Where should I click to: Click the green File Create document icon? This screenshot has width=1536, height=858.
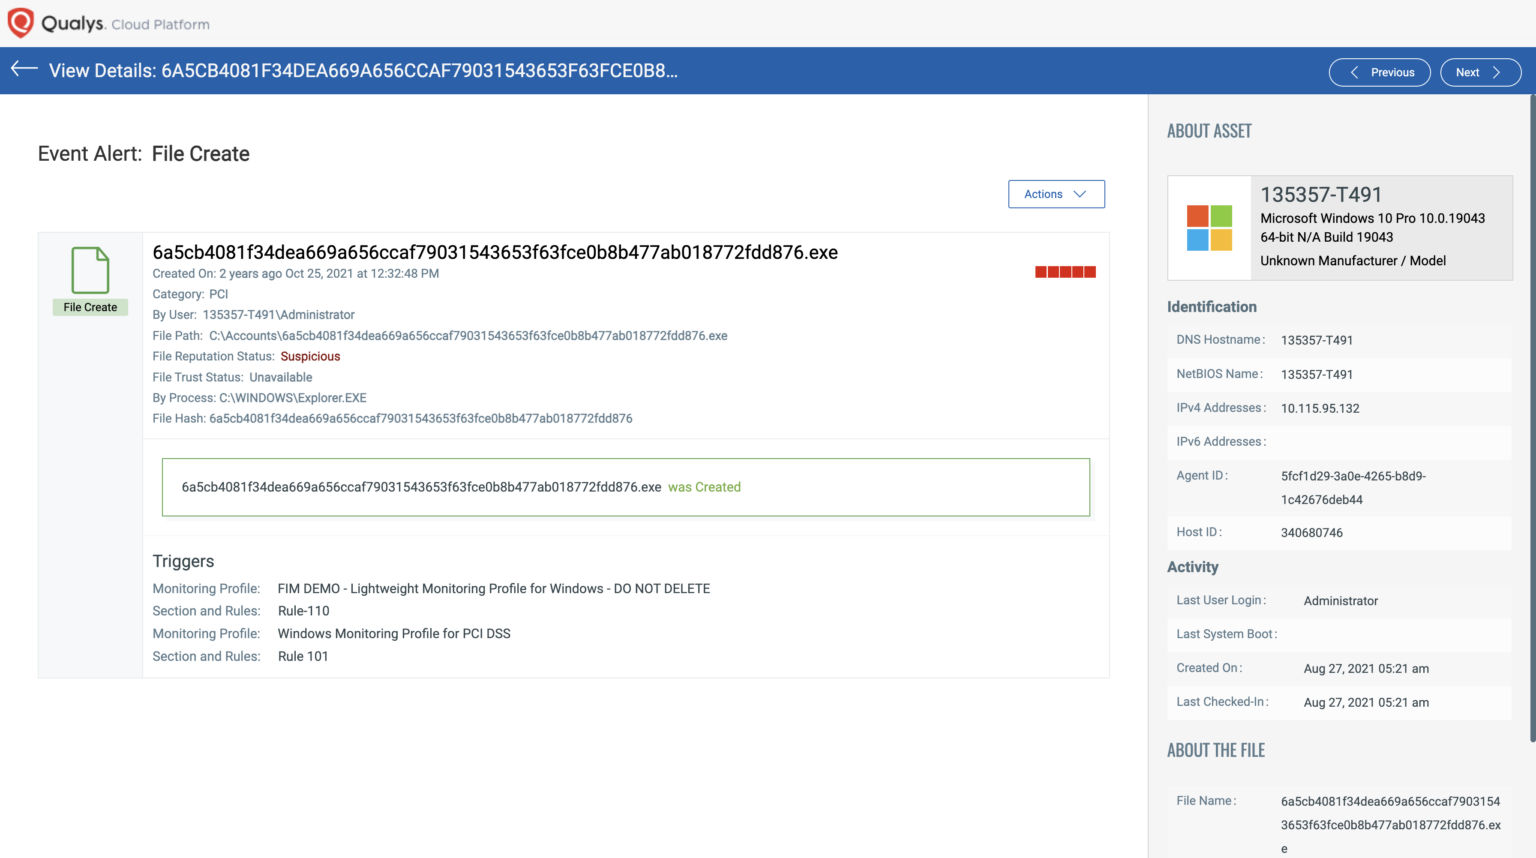tap(89, 268)
